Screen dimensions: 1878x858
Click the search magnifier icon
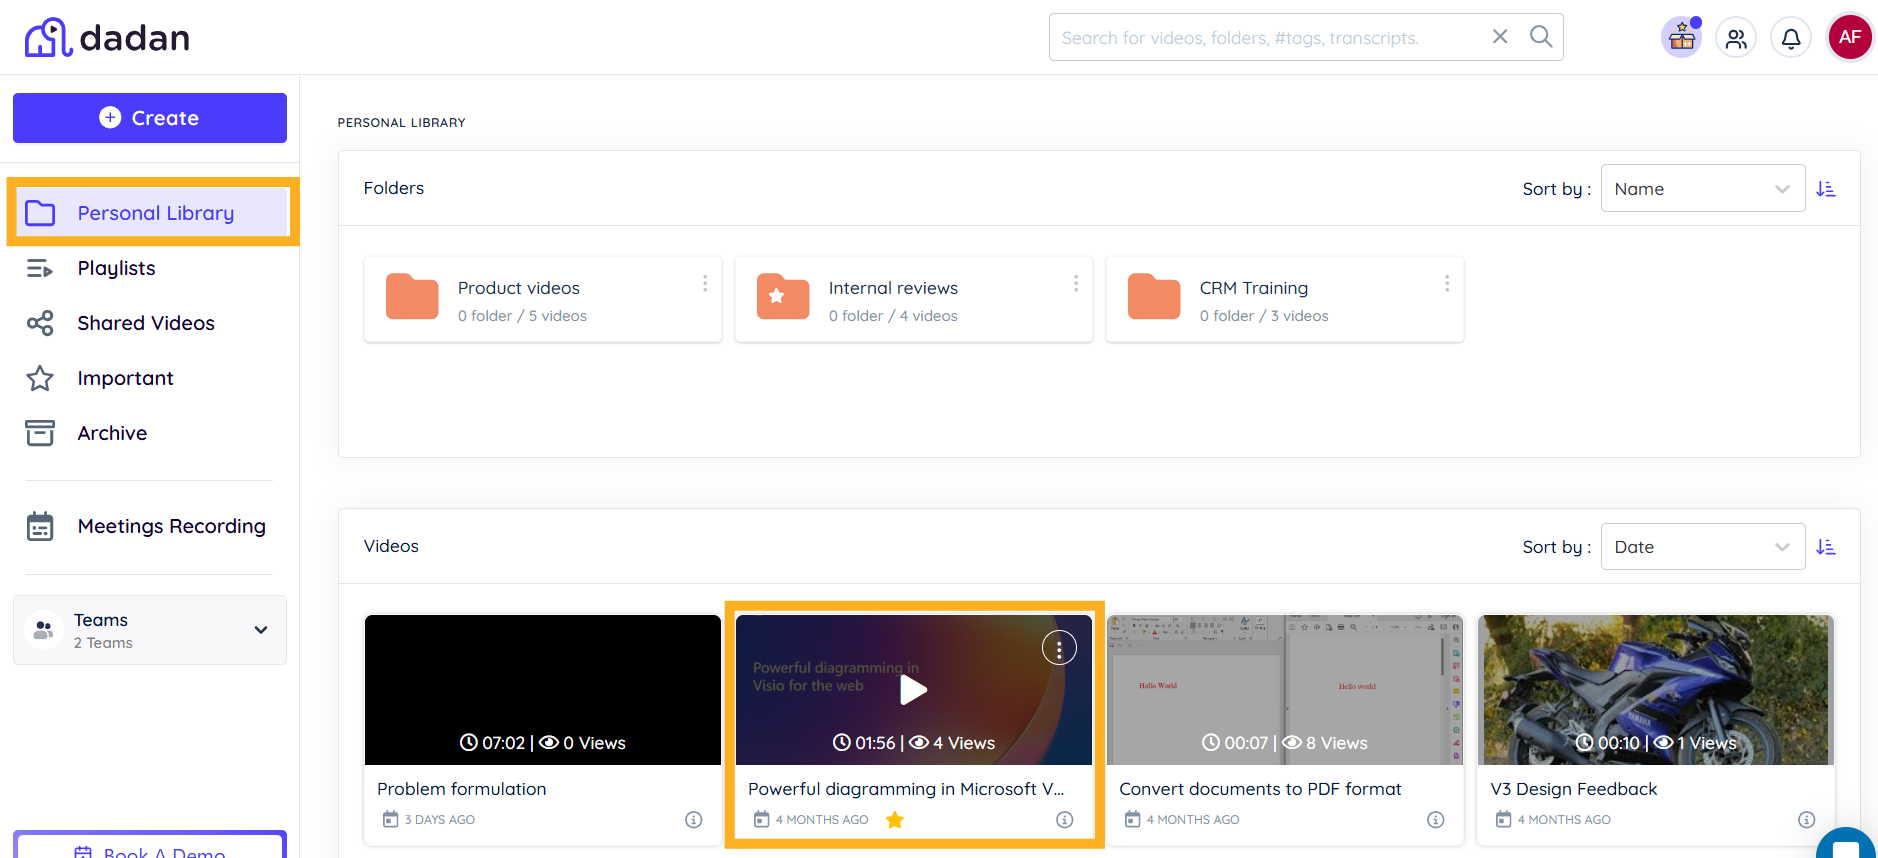(x=1541, y=37)
